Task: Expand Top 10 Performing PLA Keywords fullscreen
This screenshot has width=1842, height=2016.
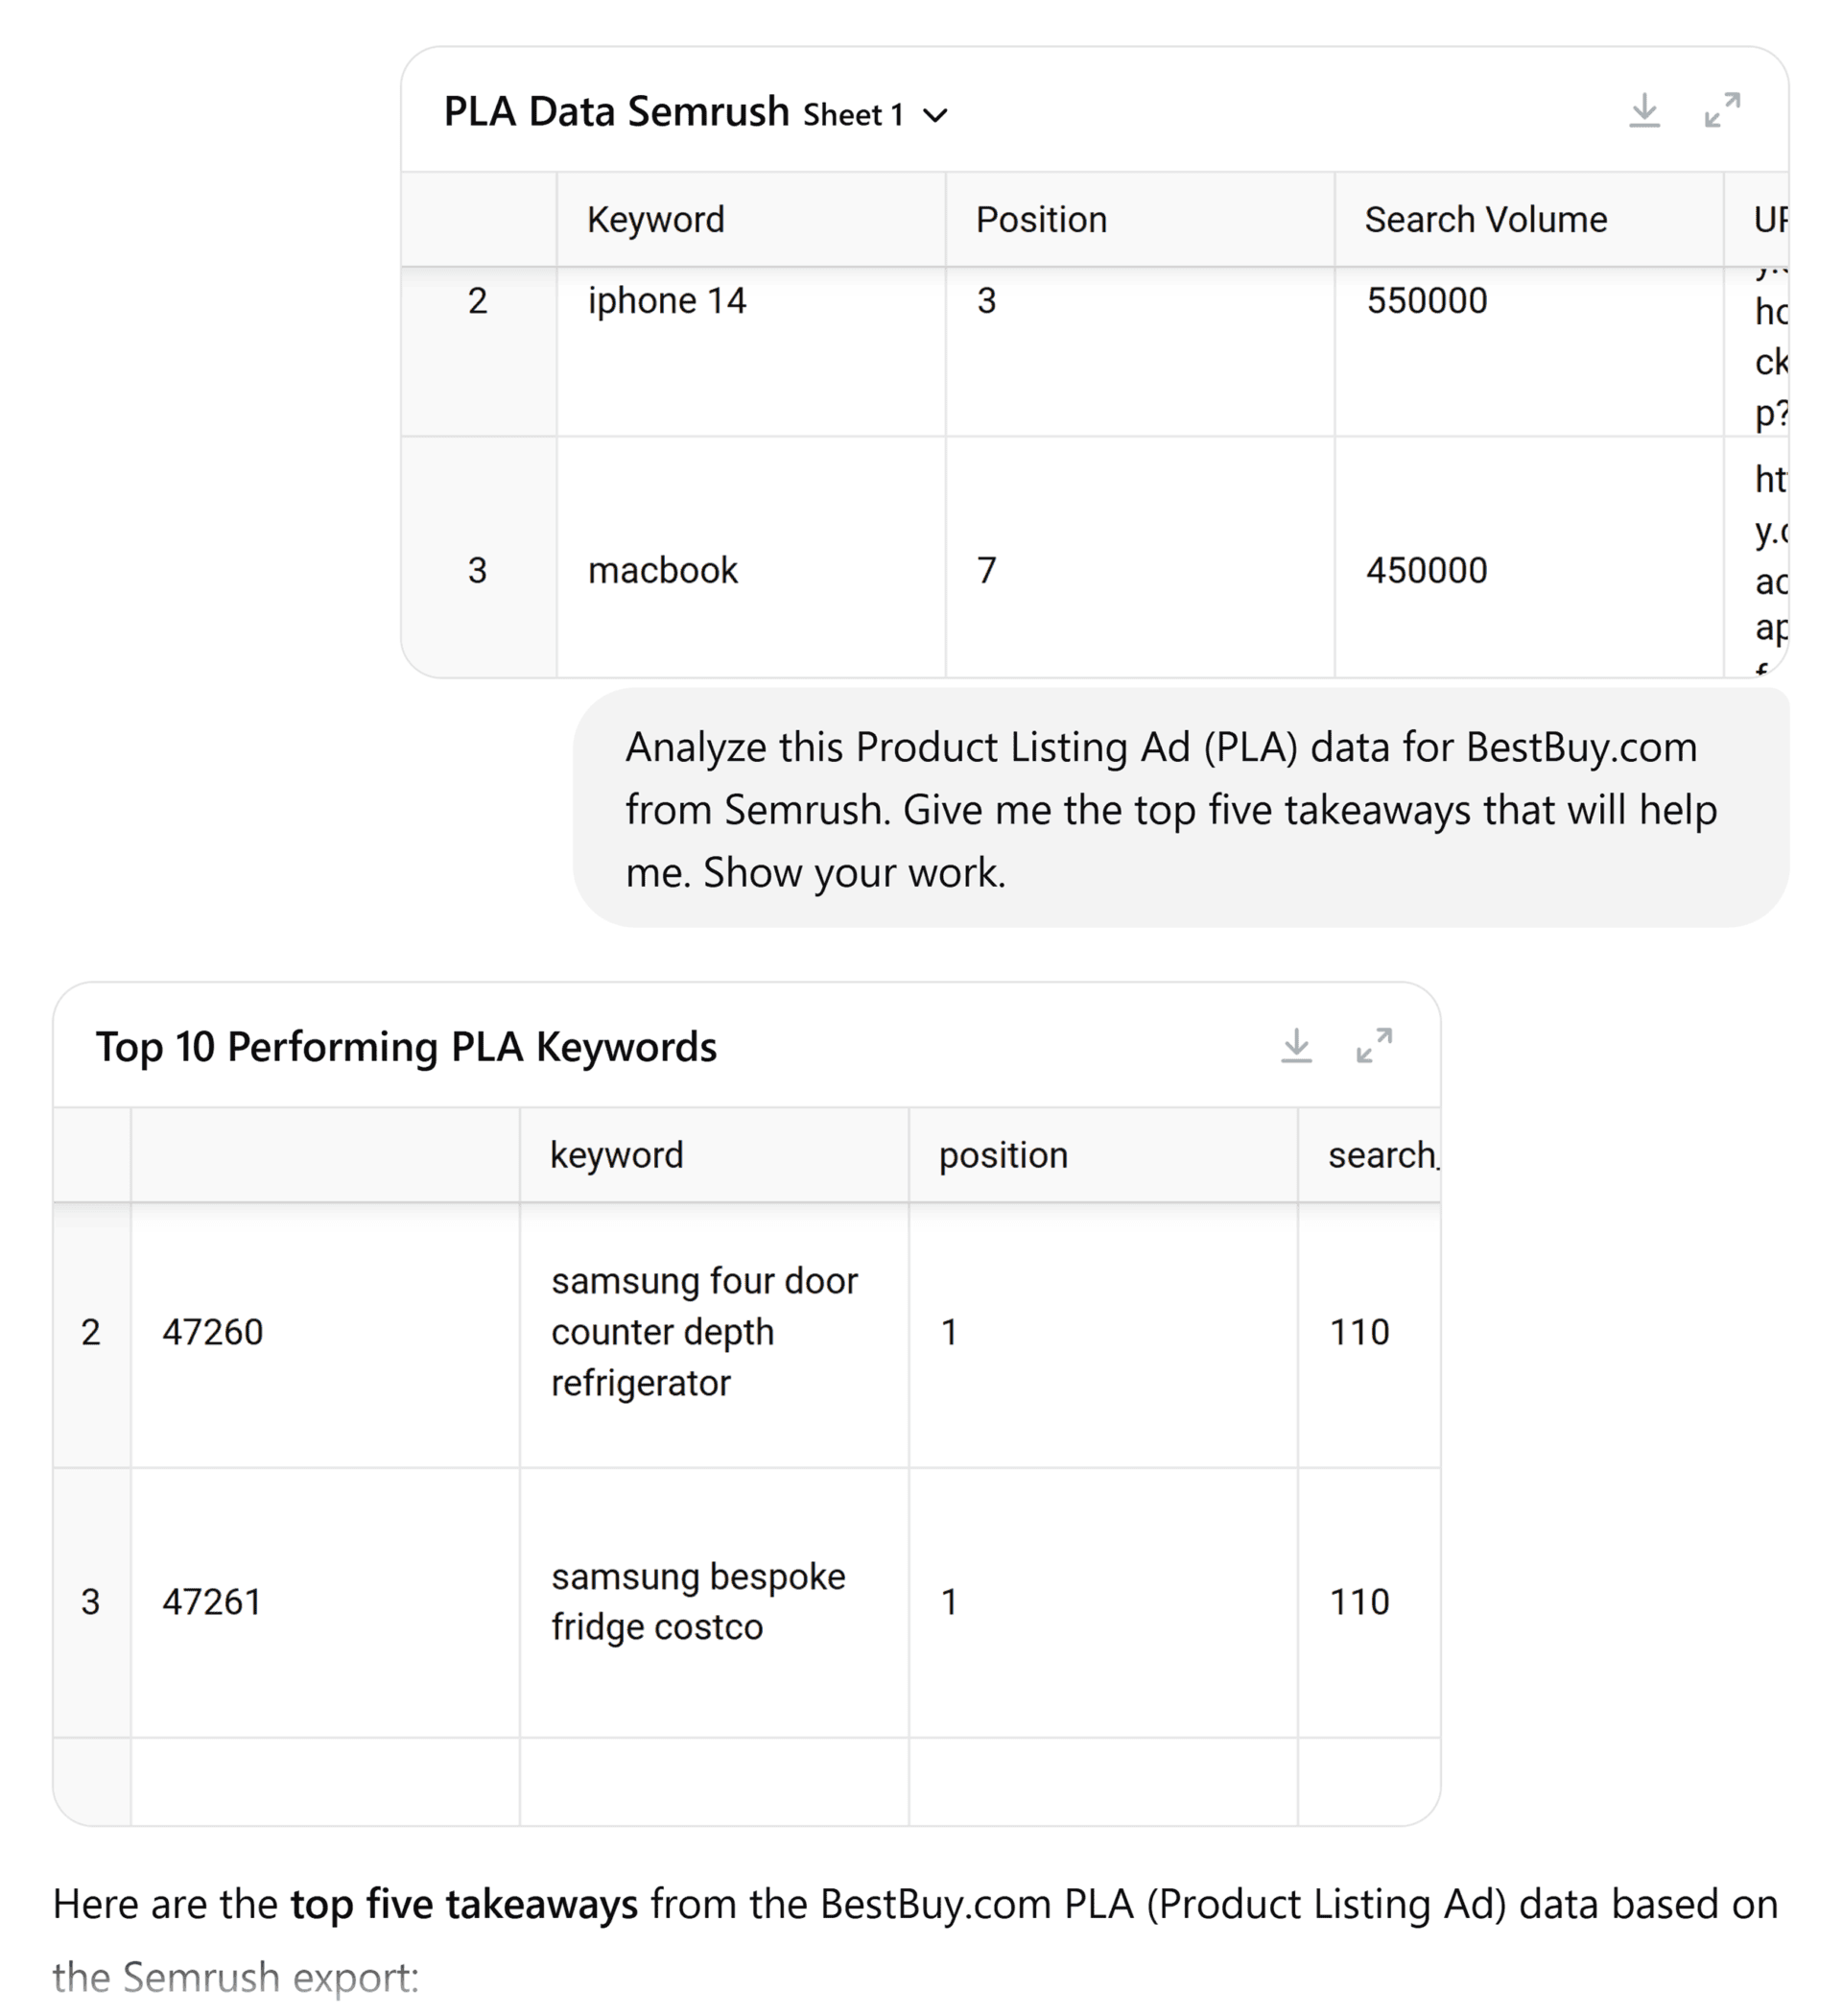Action: [x=1374, y=1046]
